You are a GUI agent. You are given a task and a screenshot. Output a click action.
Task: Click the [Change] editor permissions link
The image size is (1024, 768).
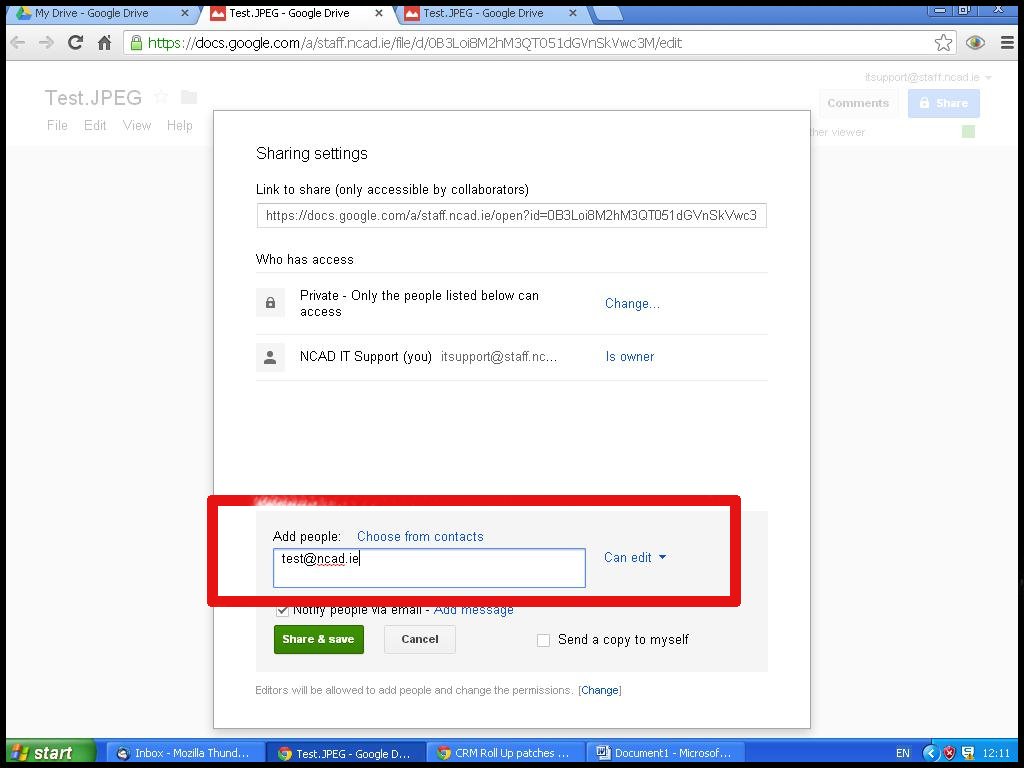point(600,690)
